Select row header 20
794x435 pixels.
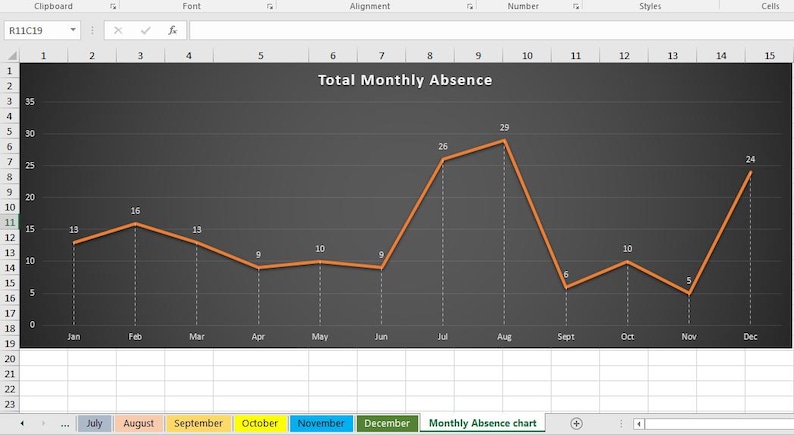coord(10,359)
